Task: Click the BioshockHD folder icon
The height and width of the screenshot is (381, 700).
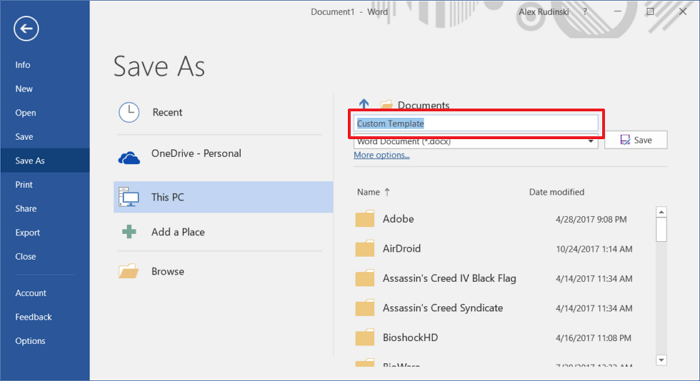Action: [x=365, y=337]
